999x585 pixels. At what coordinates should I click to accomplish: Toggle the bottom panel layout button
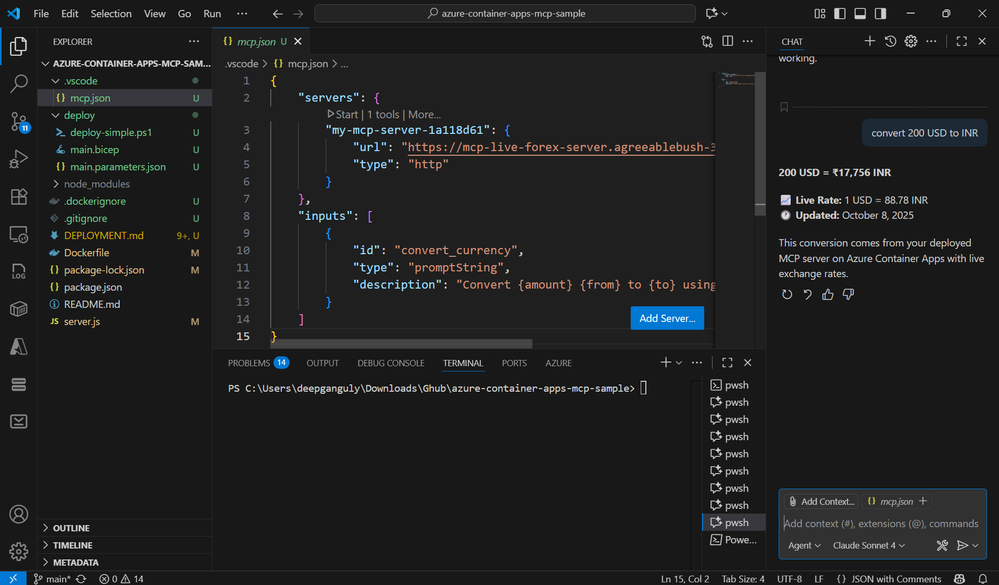pyautogui.click(x=858, y=14)
